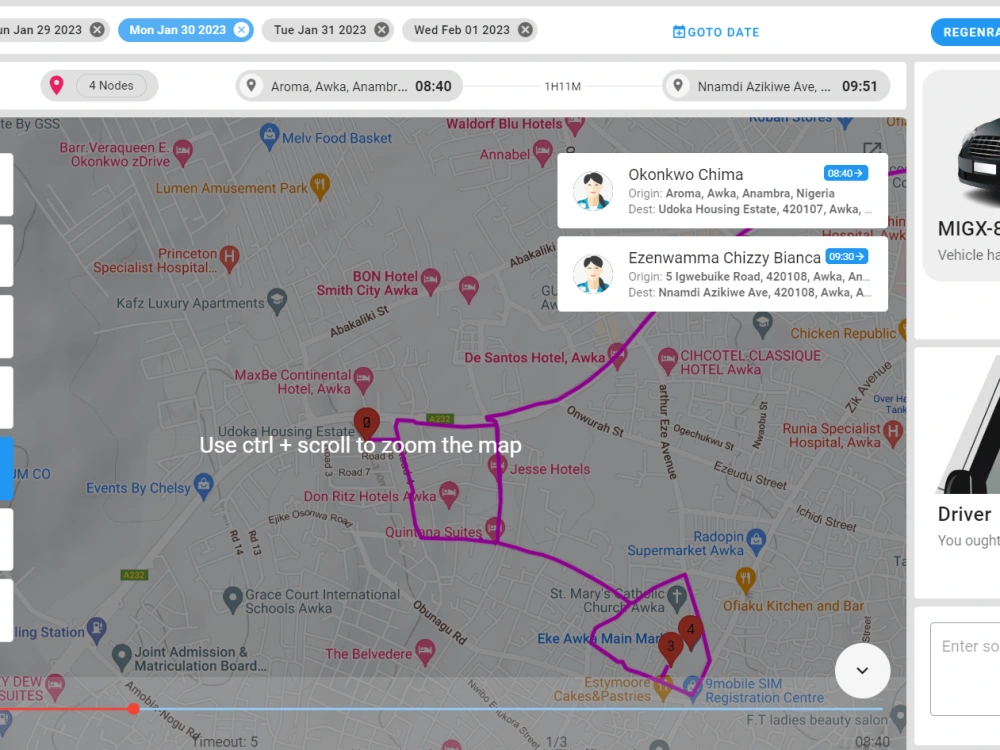Click the 09:30 badge for Ezenwamma

pos(847,256)
